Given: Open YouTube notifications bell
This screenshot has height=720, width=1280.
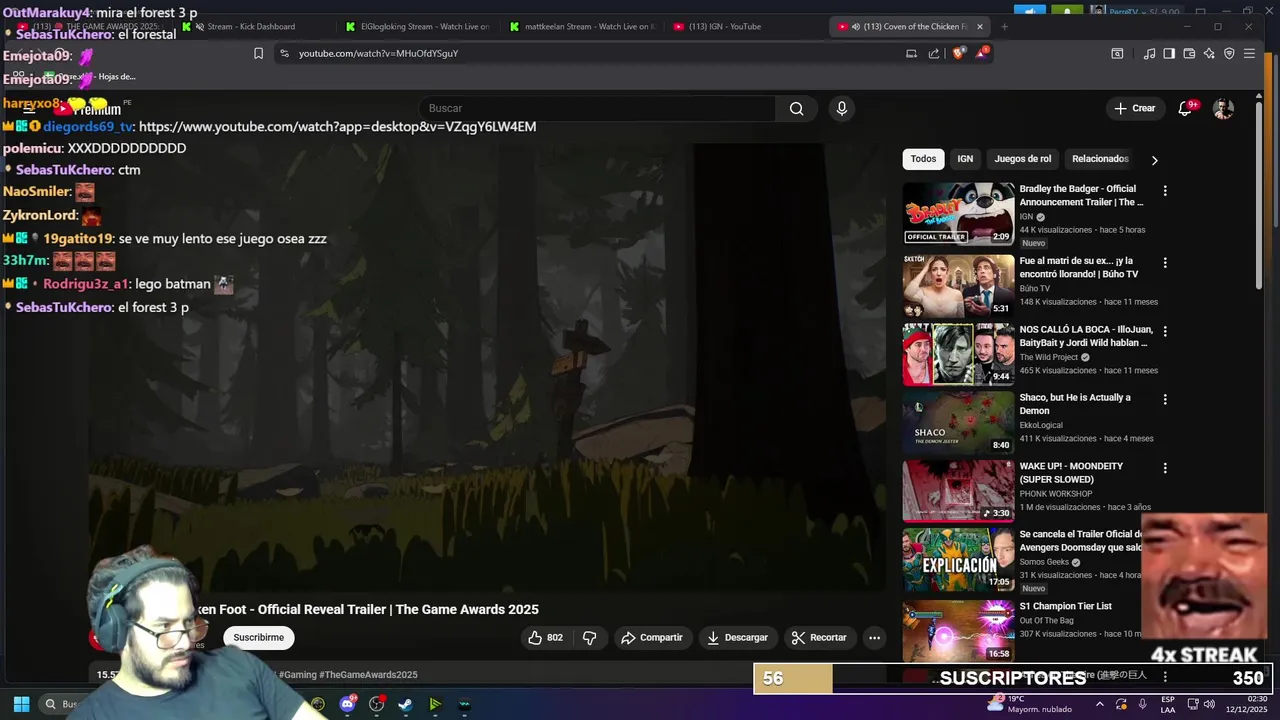Looking at the screenshot, I should point(1185,108).
